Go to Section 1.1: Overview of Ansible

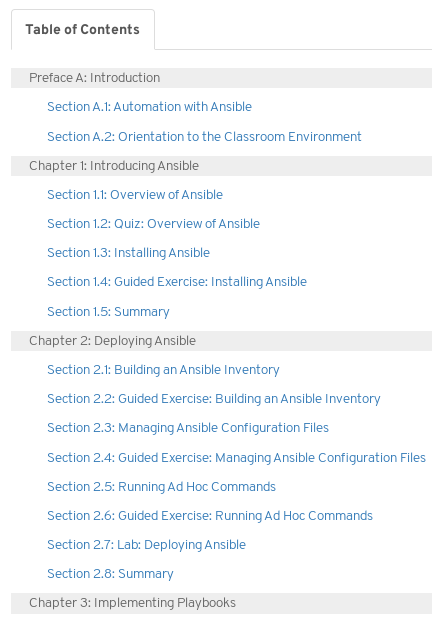135,195
